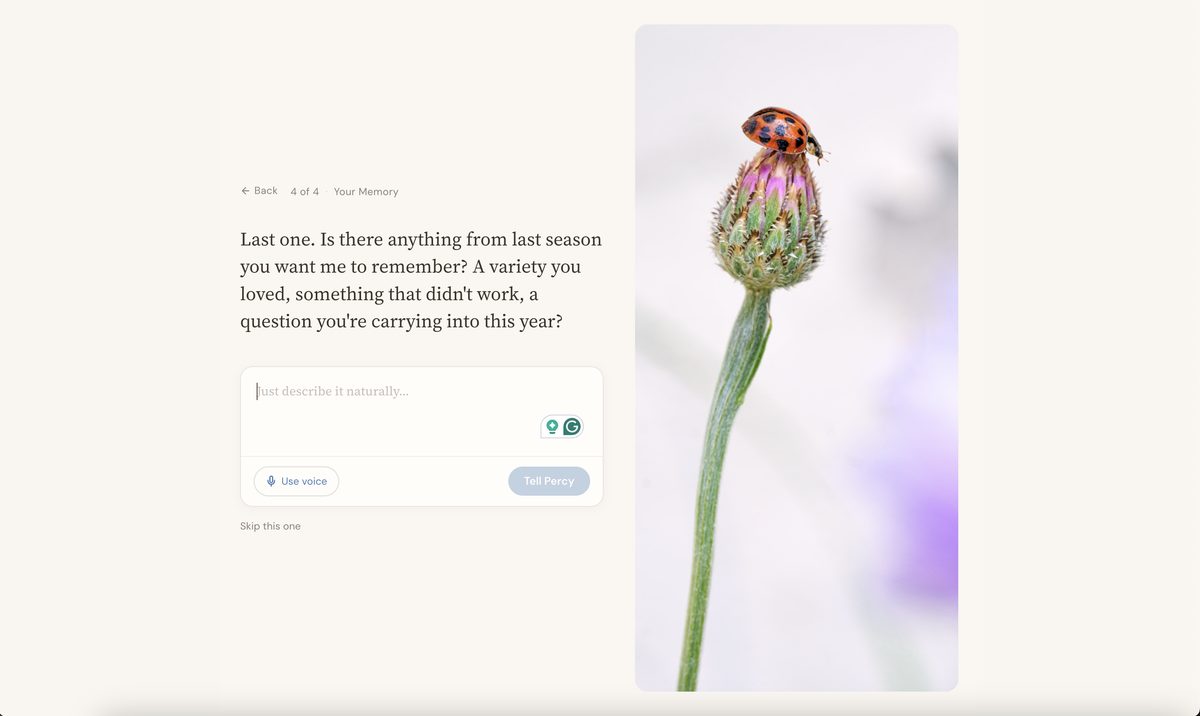Click the Back arrow icon
The height and width of the screenshot is (716, 1200).
click(x=245, y=191)
